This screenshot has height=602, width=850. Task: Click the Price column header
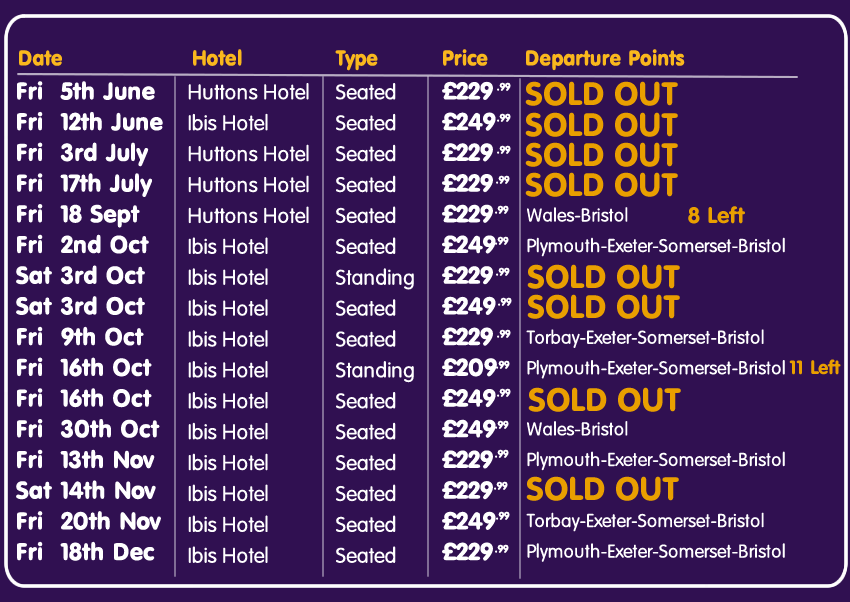click(465, 59)
